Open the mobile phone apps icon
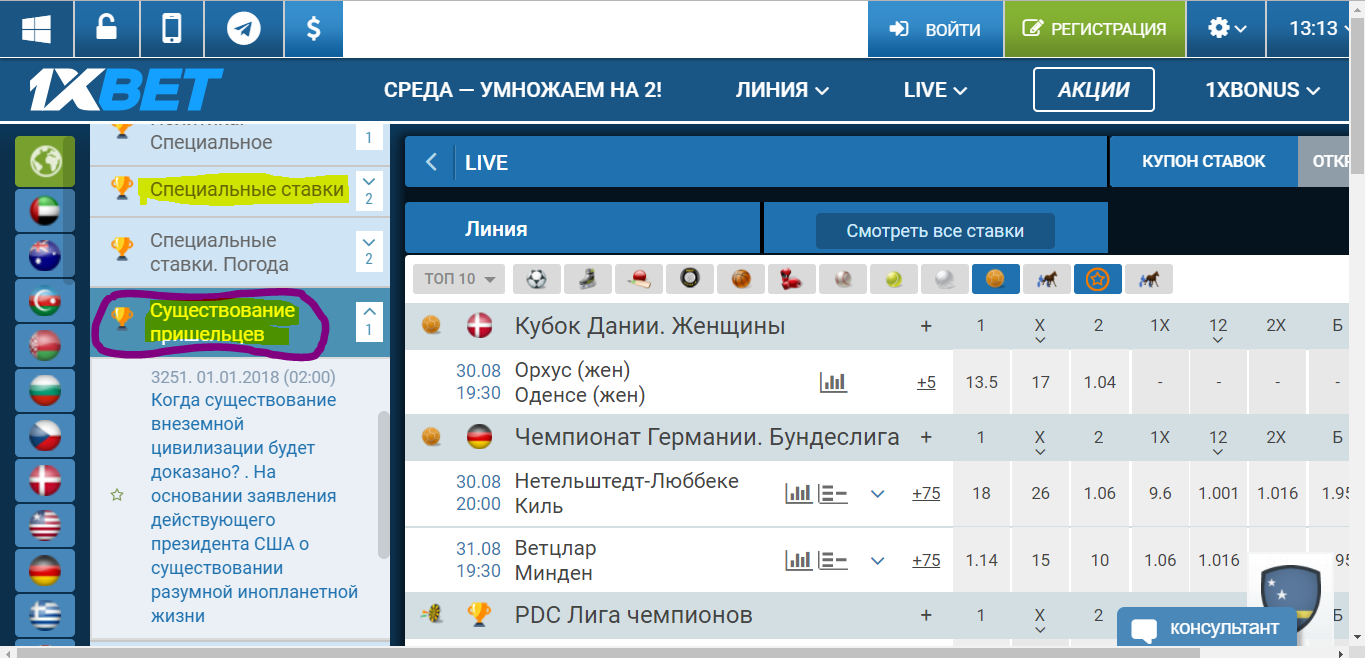The height and width of the screenshot is (658, 1365). (172, 28)
